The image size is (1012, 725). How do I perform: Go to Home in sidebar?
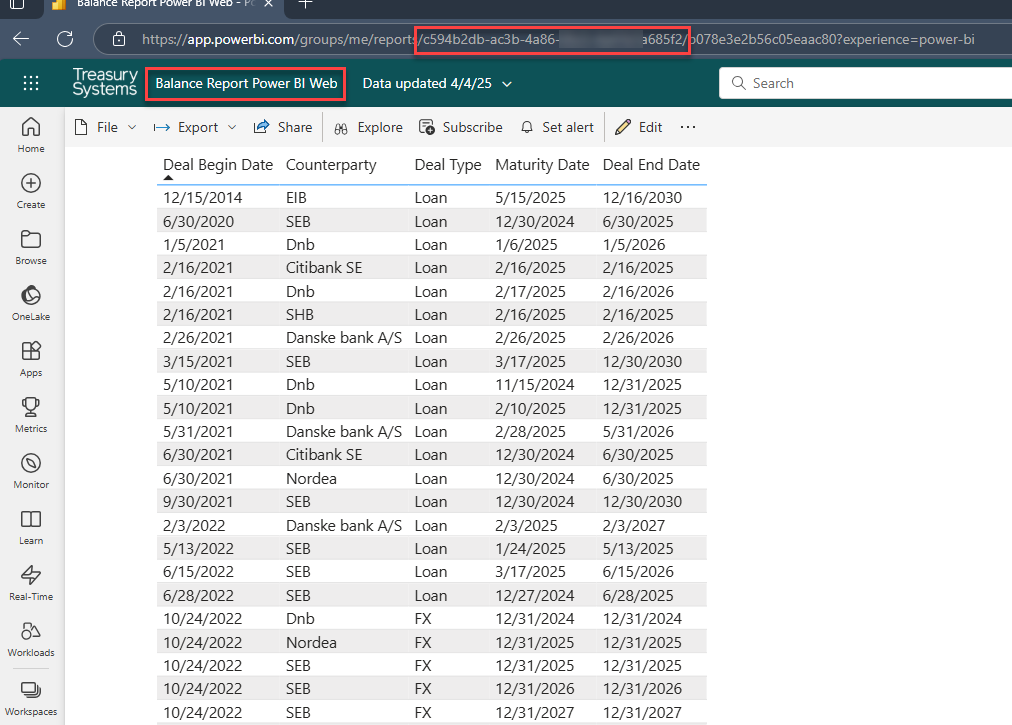pyautogui.click(x=31, y=135)
